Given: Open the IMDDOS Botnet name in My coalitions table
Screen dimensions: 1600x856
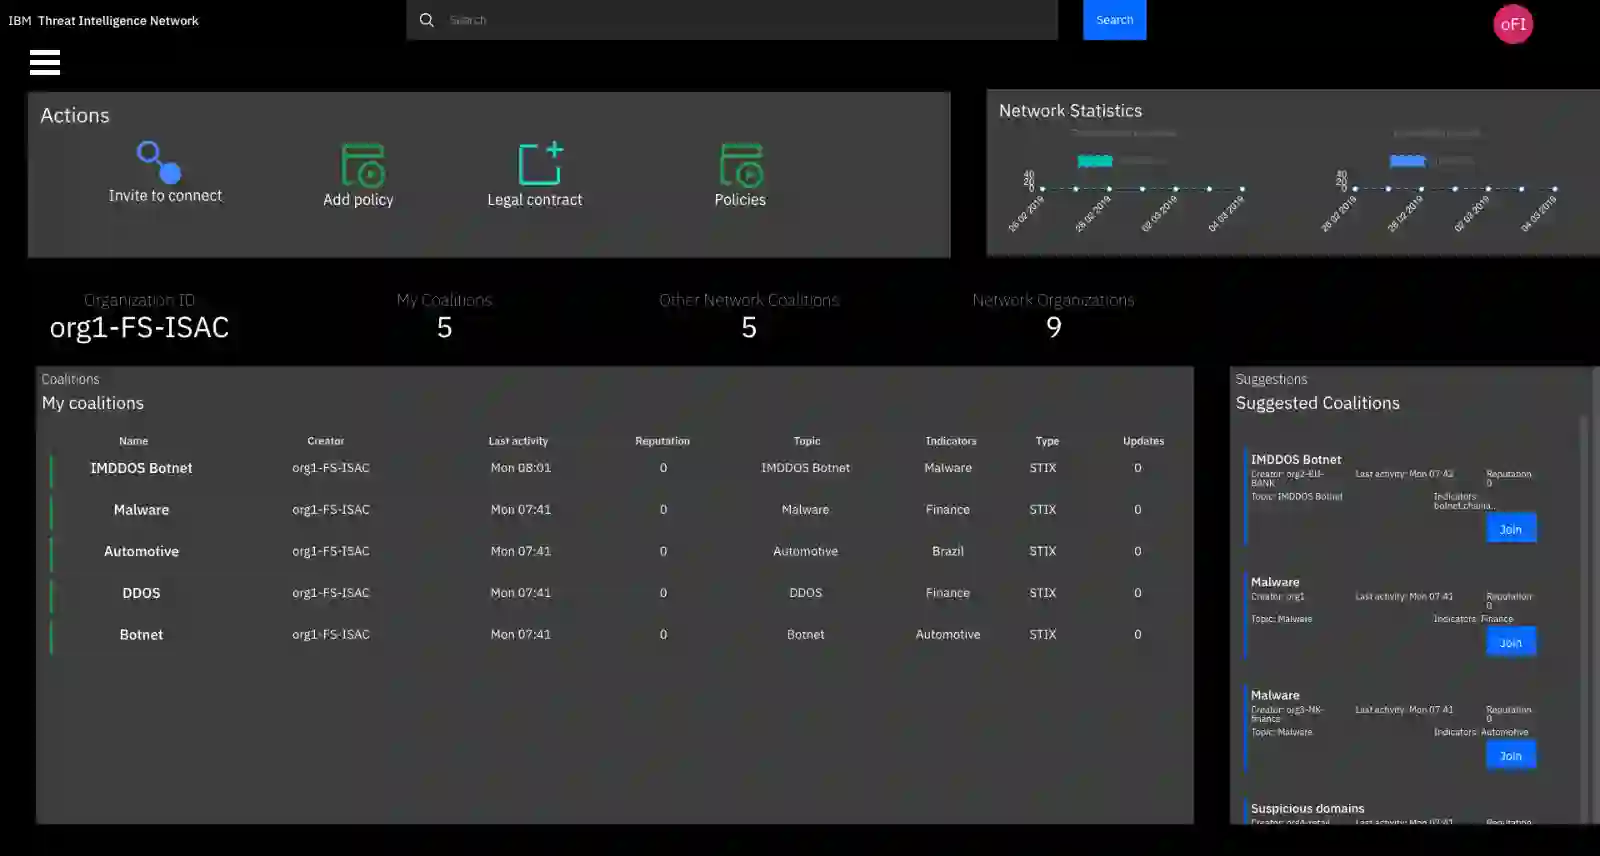Looking at the screenshot, I should coord(141,468).
